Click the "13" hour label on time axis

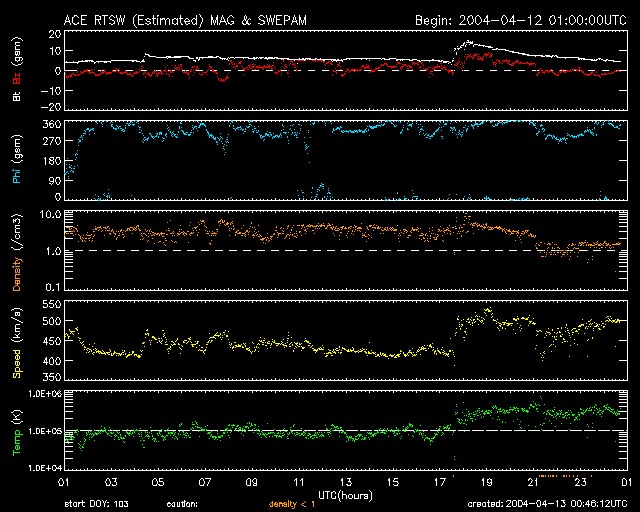tap(346, 482)
